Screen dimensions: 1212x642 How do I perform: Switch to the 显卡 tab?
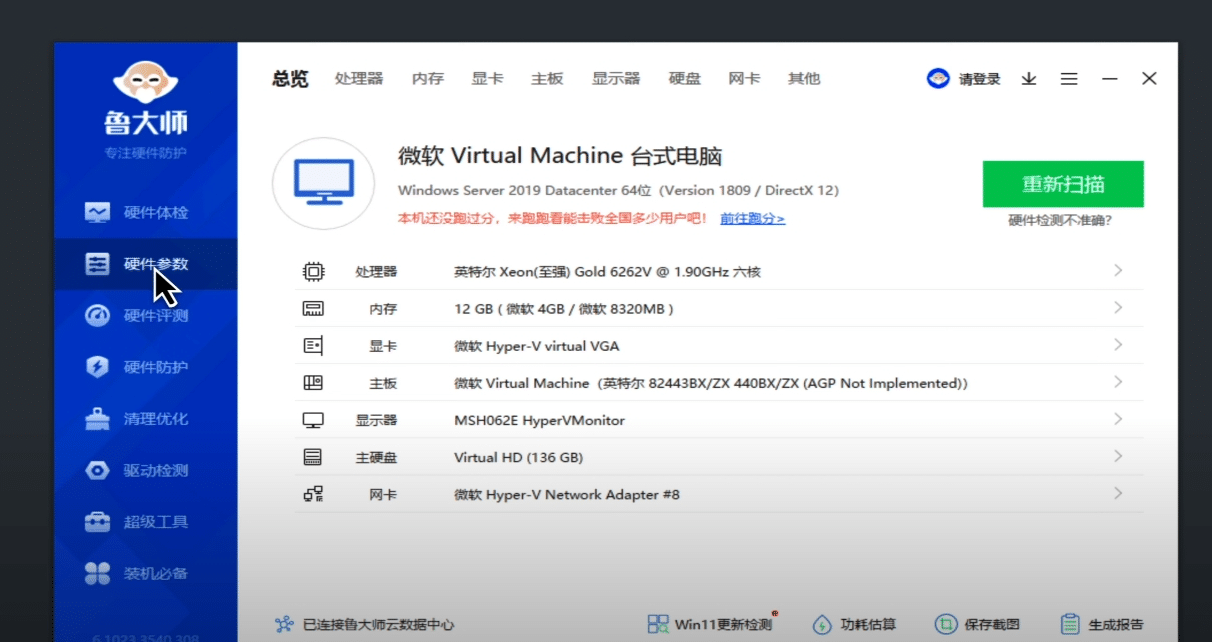coord(488,79)
